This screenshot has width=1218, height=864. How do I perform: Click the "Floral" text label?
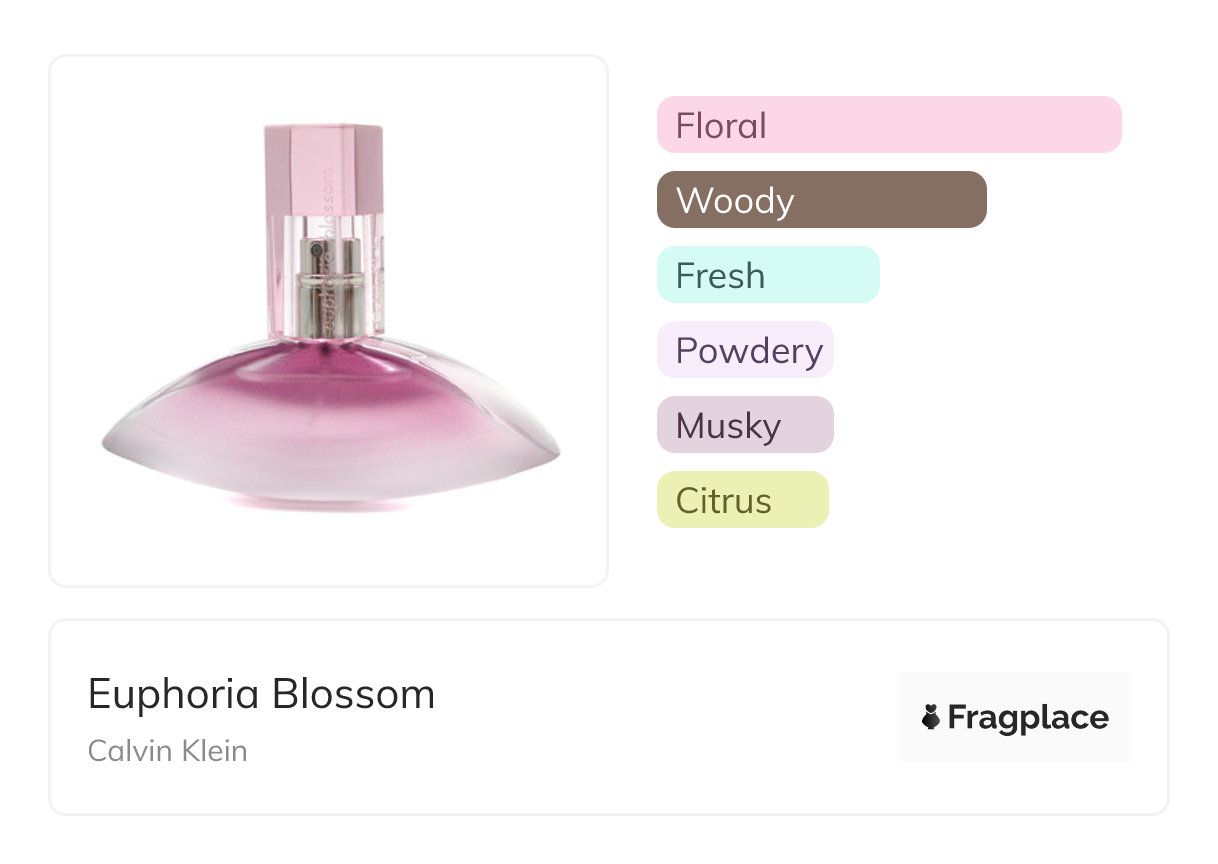click(x=721, y=126)
